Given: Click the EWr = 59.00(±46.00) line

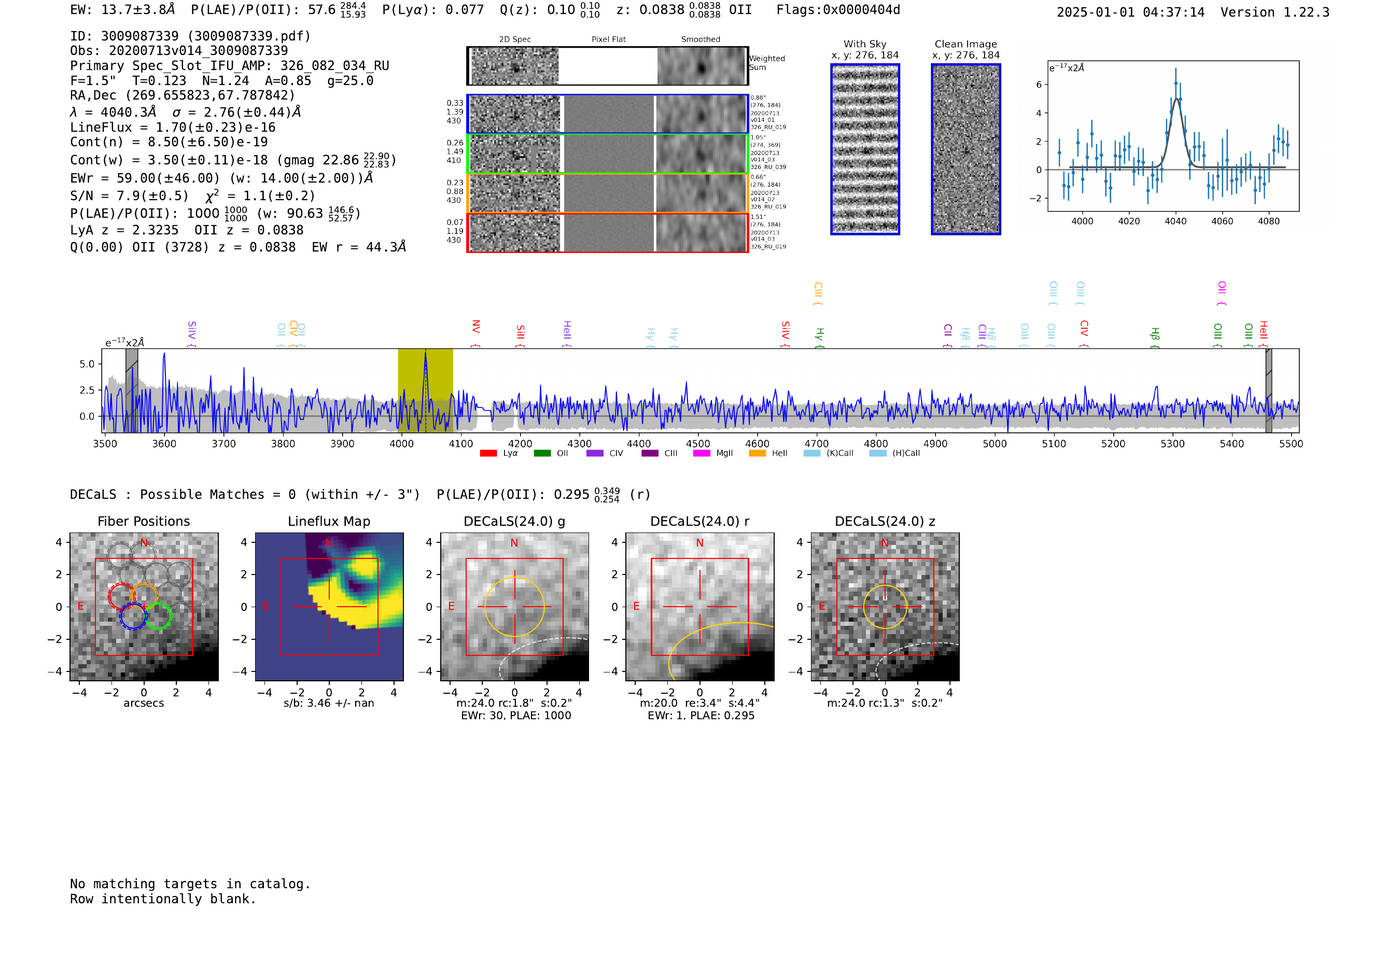Looking at the screenshot, I should [x=222, y=178].
